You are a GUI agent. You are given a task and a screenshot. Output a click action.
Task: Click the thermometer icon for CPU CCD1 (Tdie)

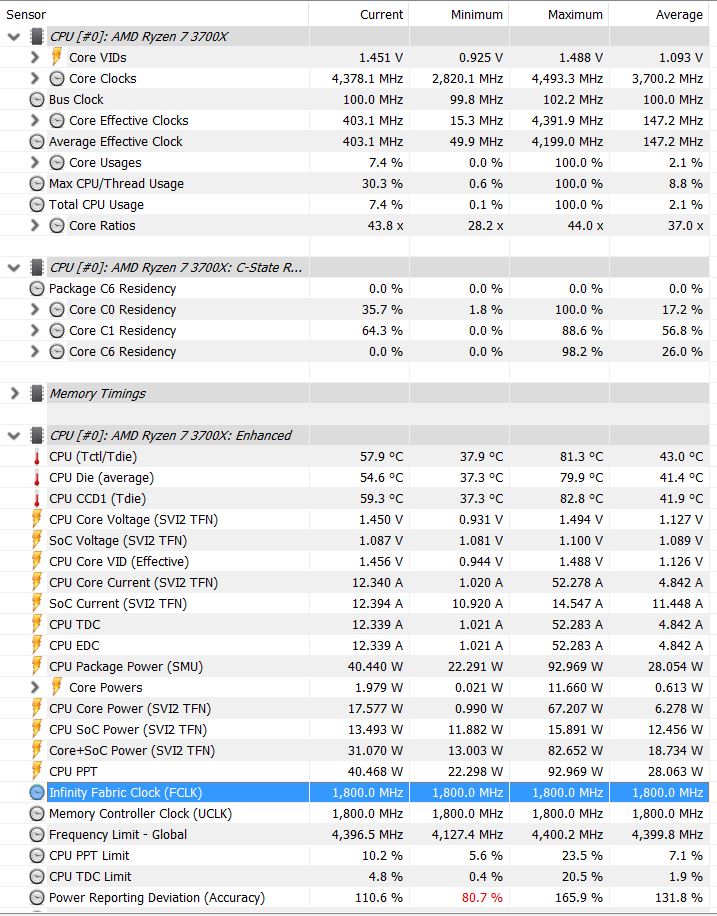pos(37,499)
